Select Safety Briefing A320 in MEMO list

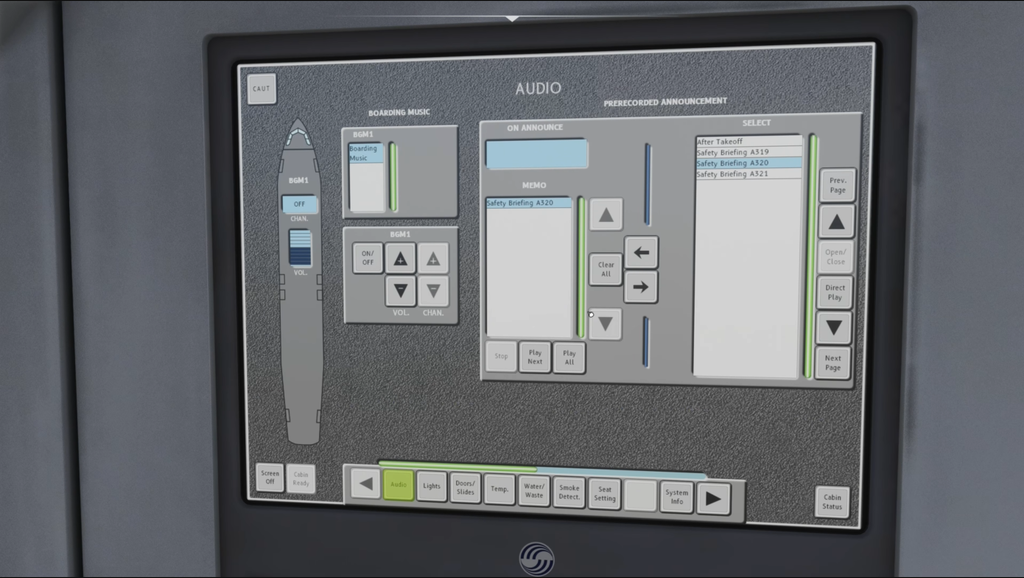[x=529, y=203]
